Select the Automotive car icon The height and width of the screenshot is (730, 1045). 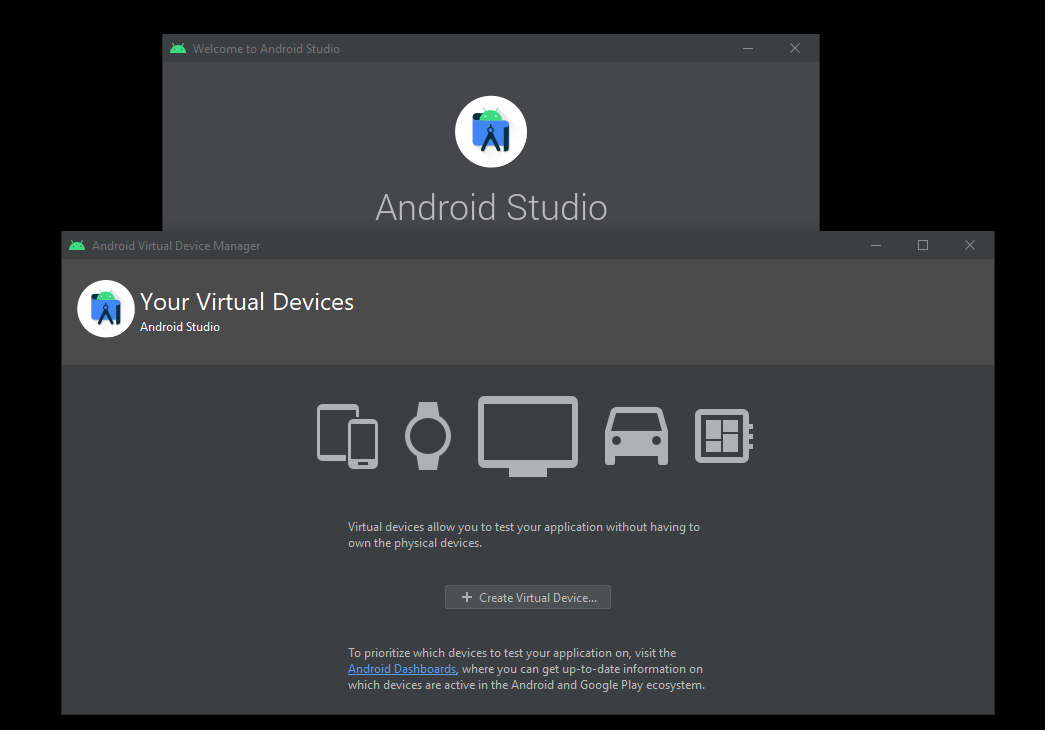click(x=636, y=436)
